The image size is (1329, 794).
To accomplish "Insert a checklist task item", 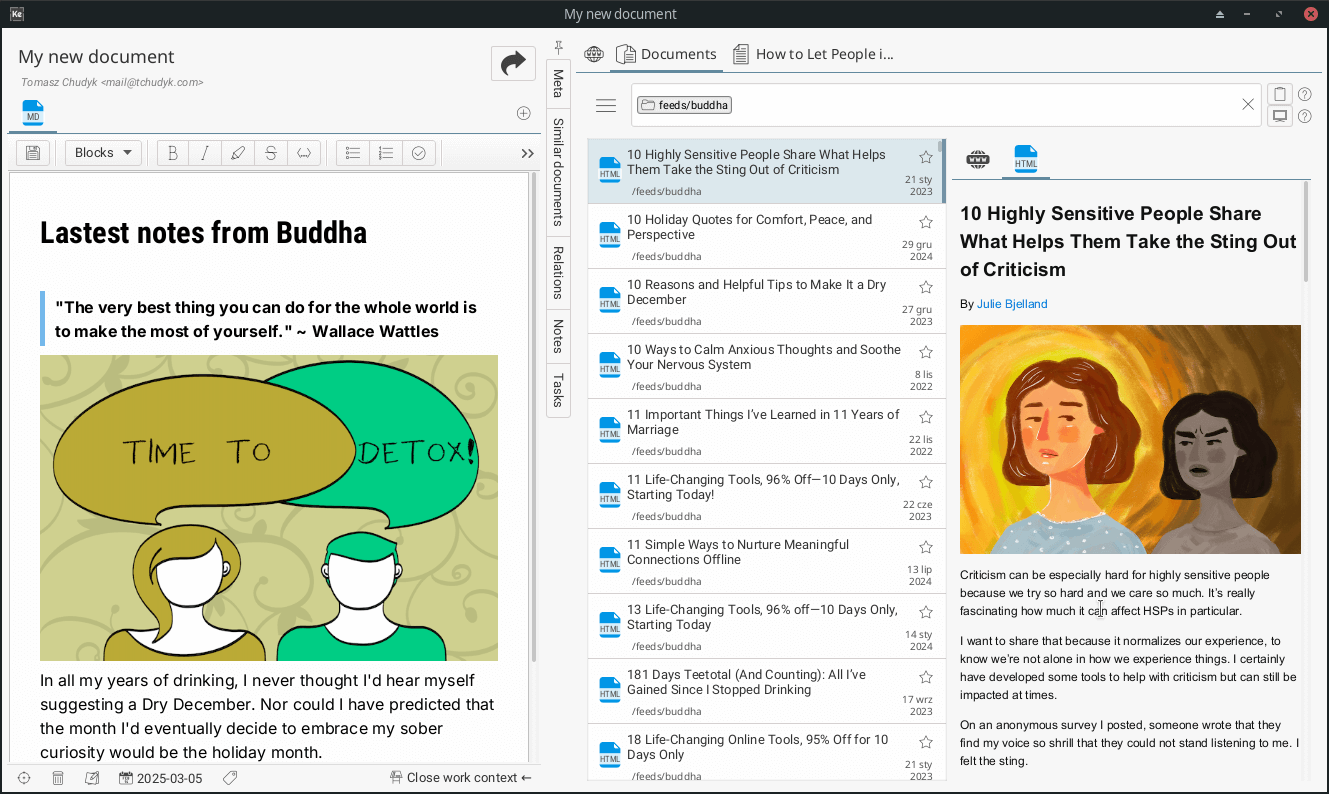I will 419,153.
